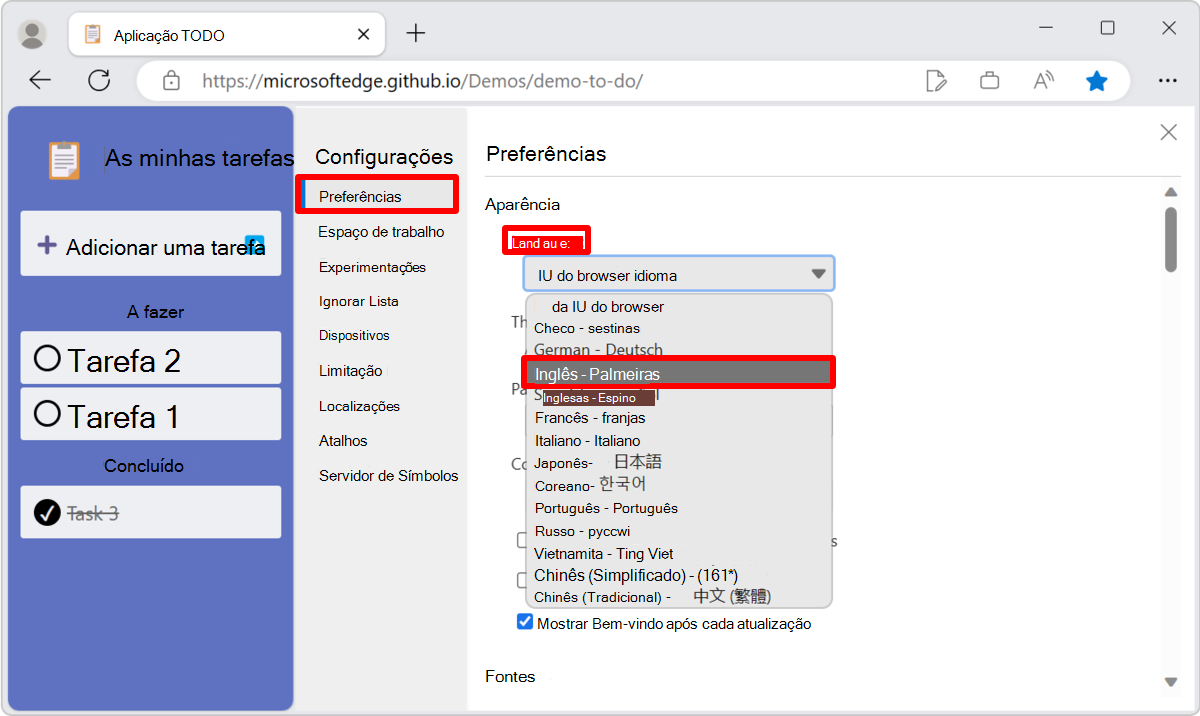This screenshot has height=716, width=1200.
Task: Close the Configurações settings panel
Action: pos(1168,132)
